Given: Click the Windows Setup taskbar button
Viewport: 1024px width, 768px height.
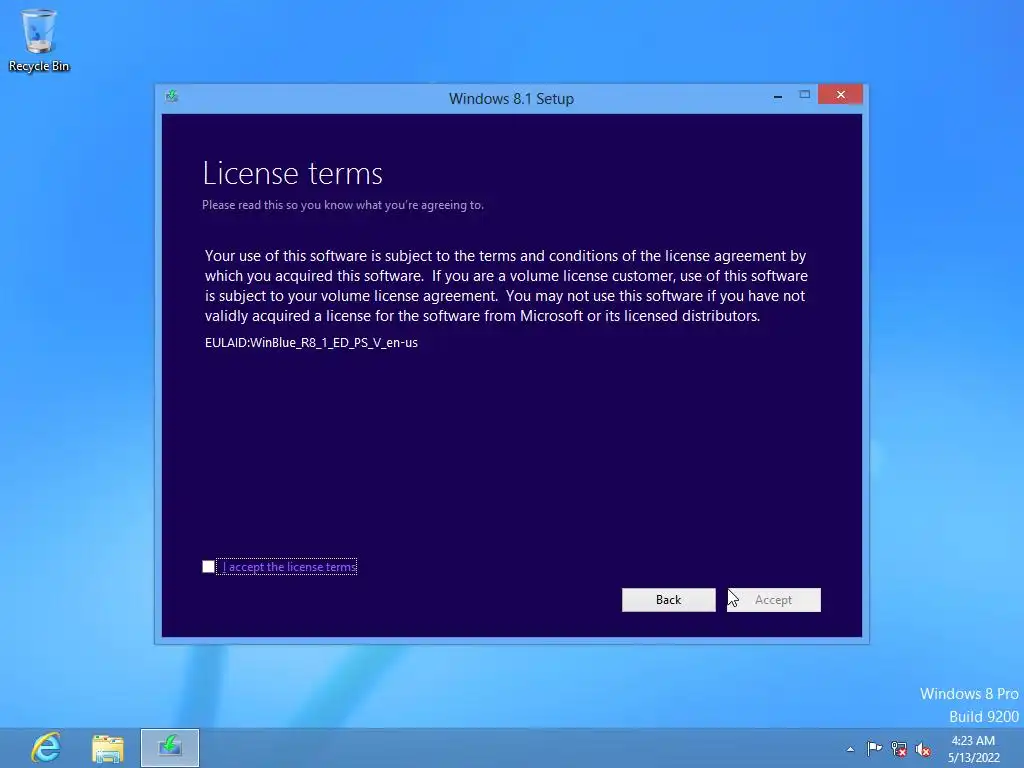Looking at the screenshot, I should [x=170, y=748].
